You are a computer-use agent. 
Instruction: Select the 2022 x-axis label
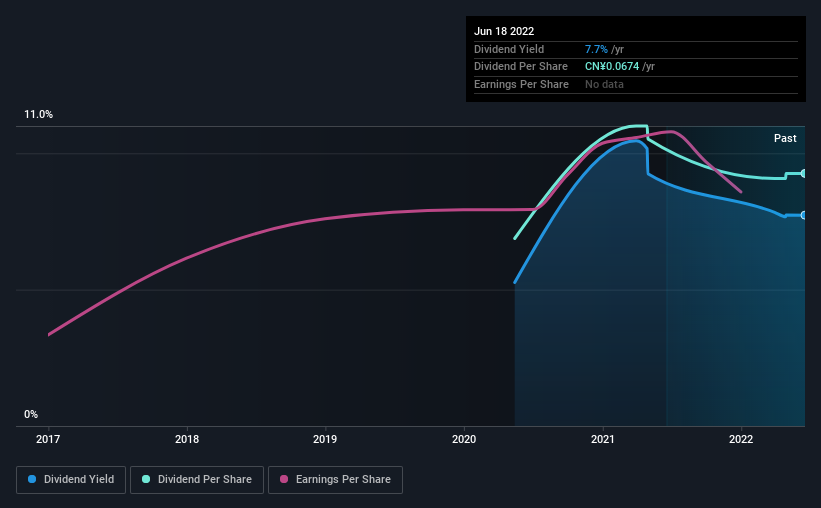pos(741,439)
